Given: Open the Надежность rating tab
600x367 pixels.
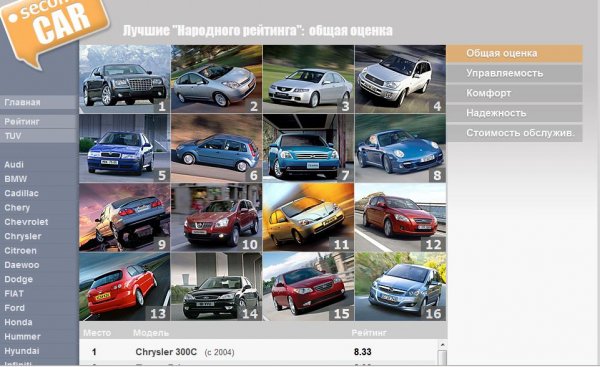Looking at the screenshot, I should pos(515,113).
